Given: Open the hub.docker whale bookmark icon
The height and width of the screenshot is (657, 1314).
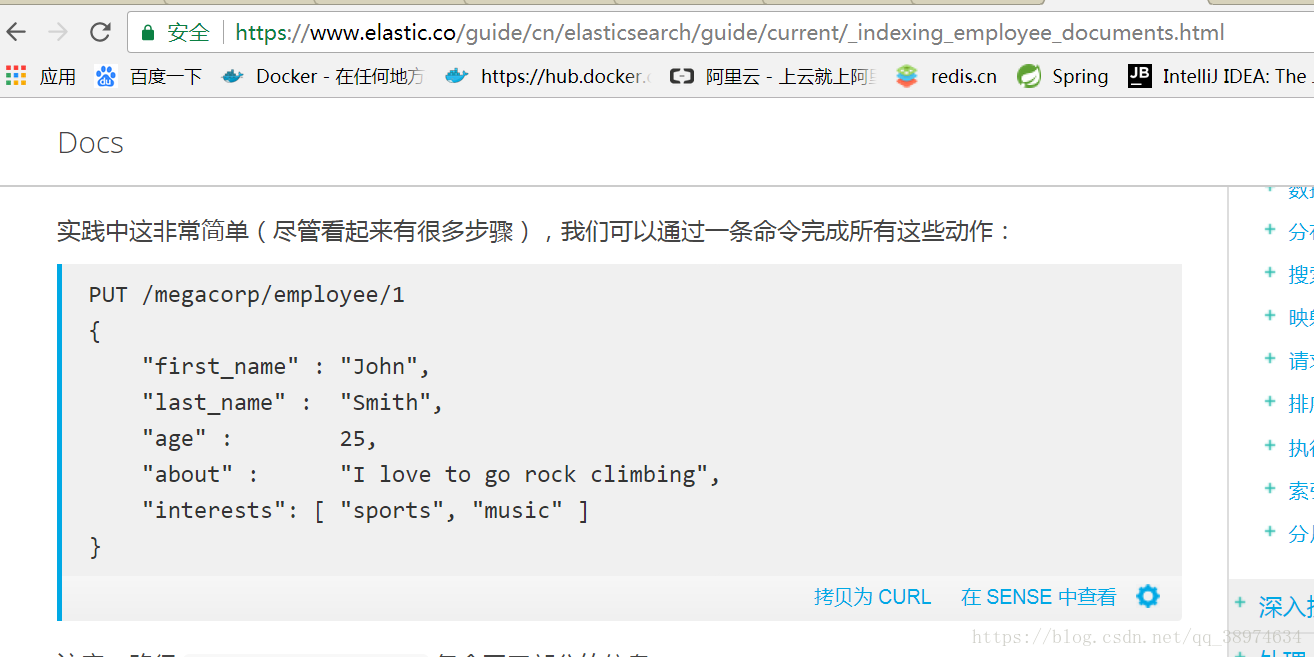Looking at the screenshot, I should point(456,76).
